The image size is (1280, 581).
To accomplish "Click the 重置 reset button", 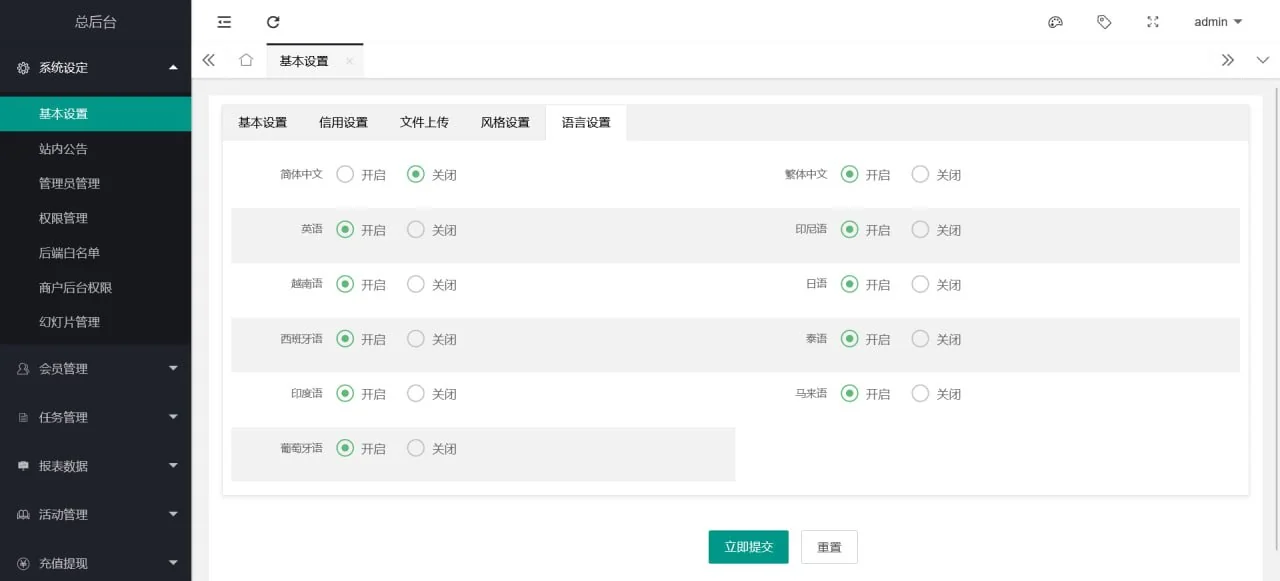I will pos(829,547).
